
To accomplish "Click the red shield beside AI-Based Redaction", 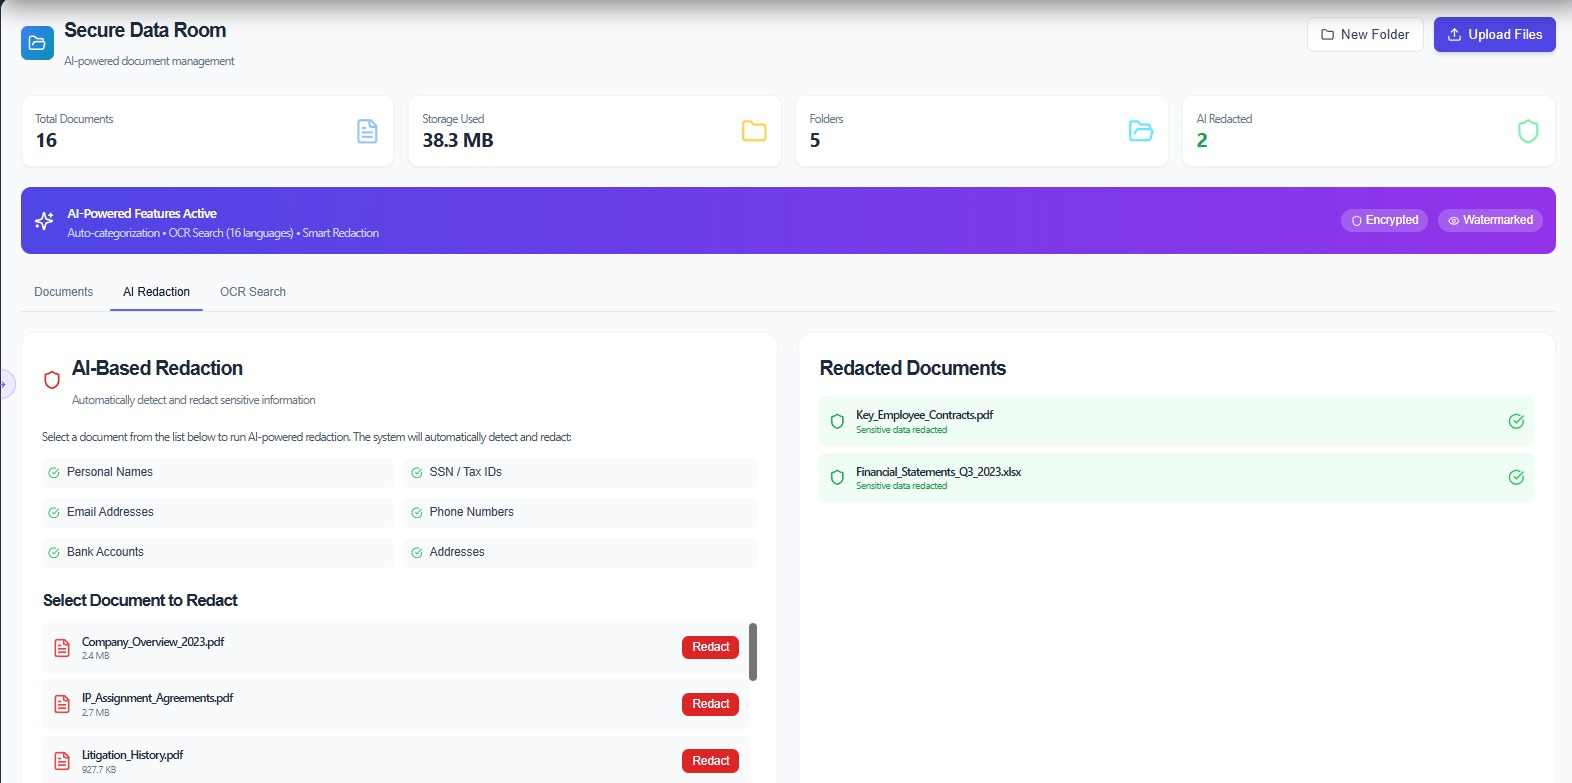I will (x=52, y=380).
